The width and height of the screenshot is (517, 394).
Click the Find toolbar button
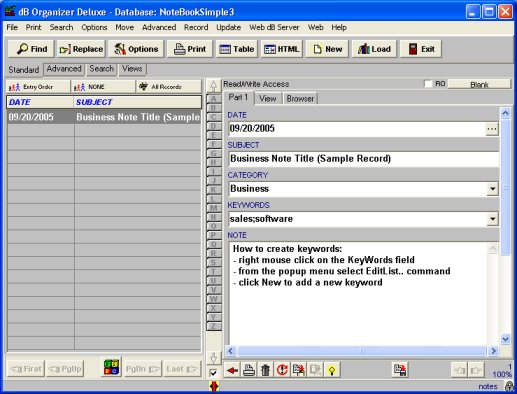[32, 49]
